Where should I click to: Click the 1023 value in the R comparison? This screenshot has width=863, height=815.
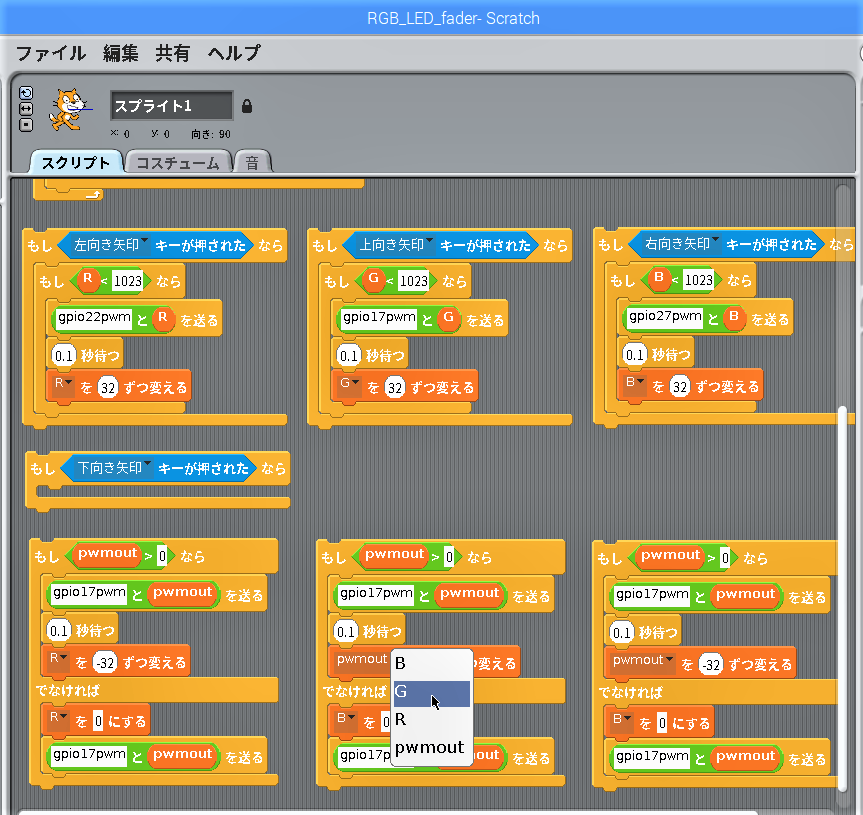[x=127, y=281]
